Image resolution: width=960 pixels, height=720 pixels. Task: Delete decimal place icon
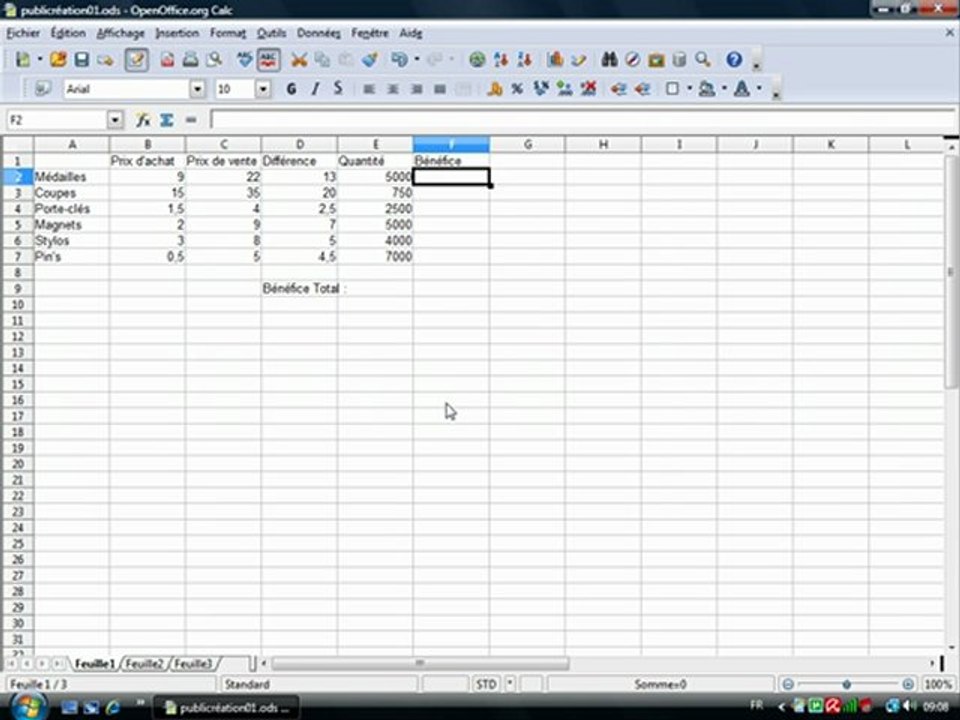[588, 89]
